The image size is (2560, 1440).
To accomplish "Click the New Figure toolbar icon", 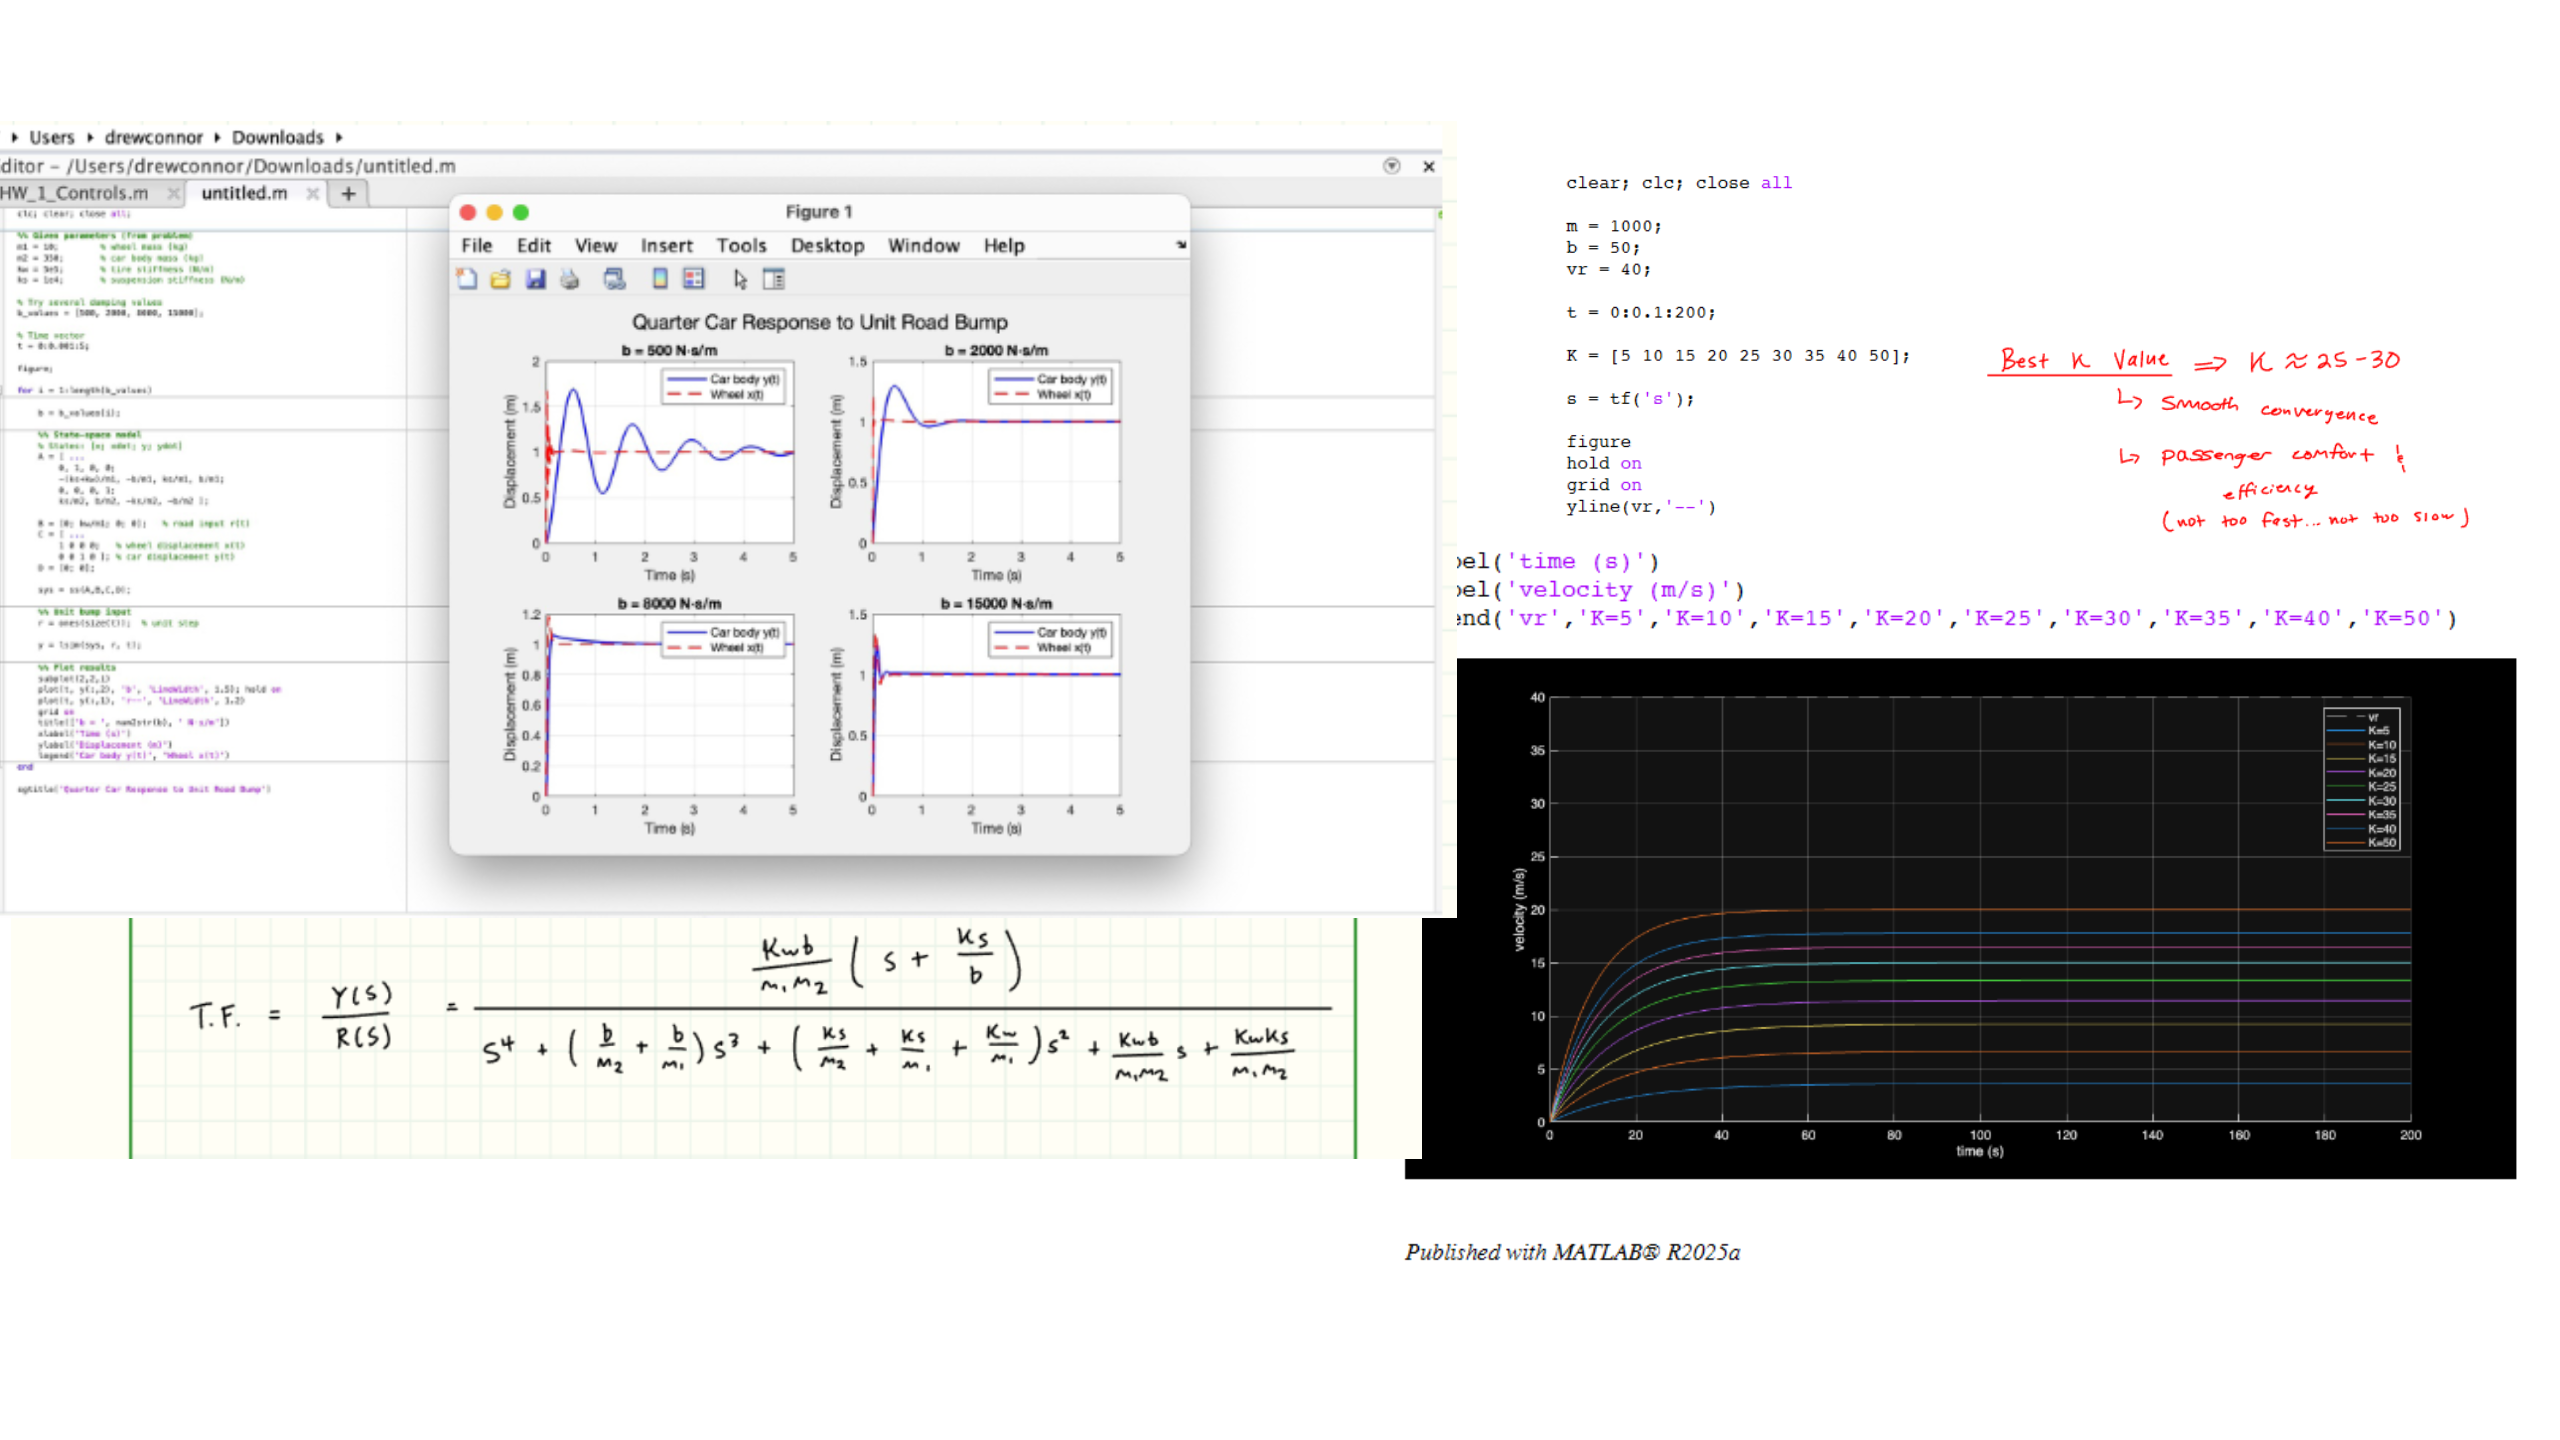I will tap(467, 279).
